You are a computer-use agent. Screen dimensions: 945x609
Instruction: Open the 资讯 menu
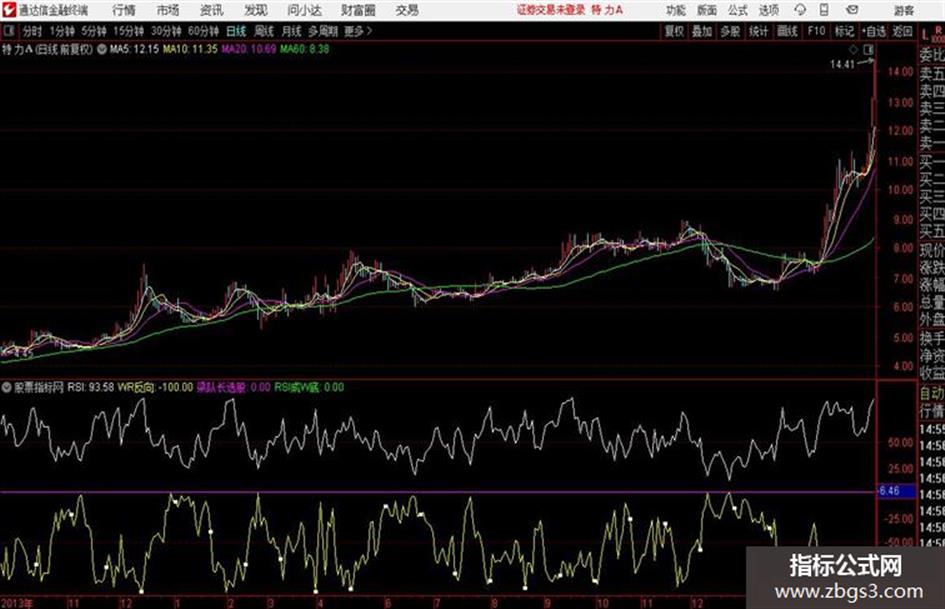[211, 10]
